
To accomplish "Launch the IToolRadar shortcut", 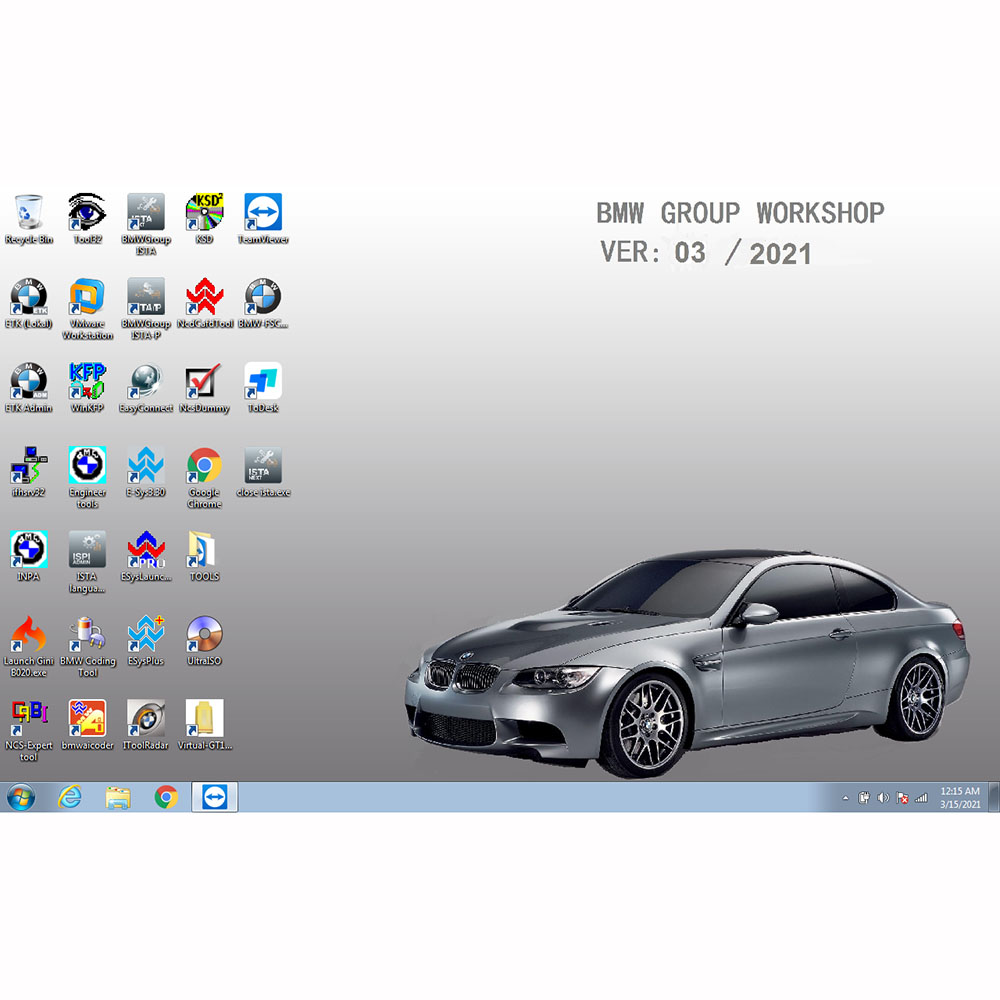I will click(x=146, y=724).
